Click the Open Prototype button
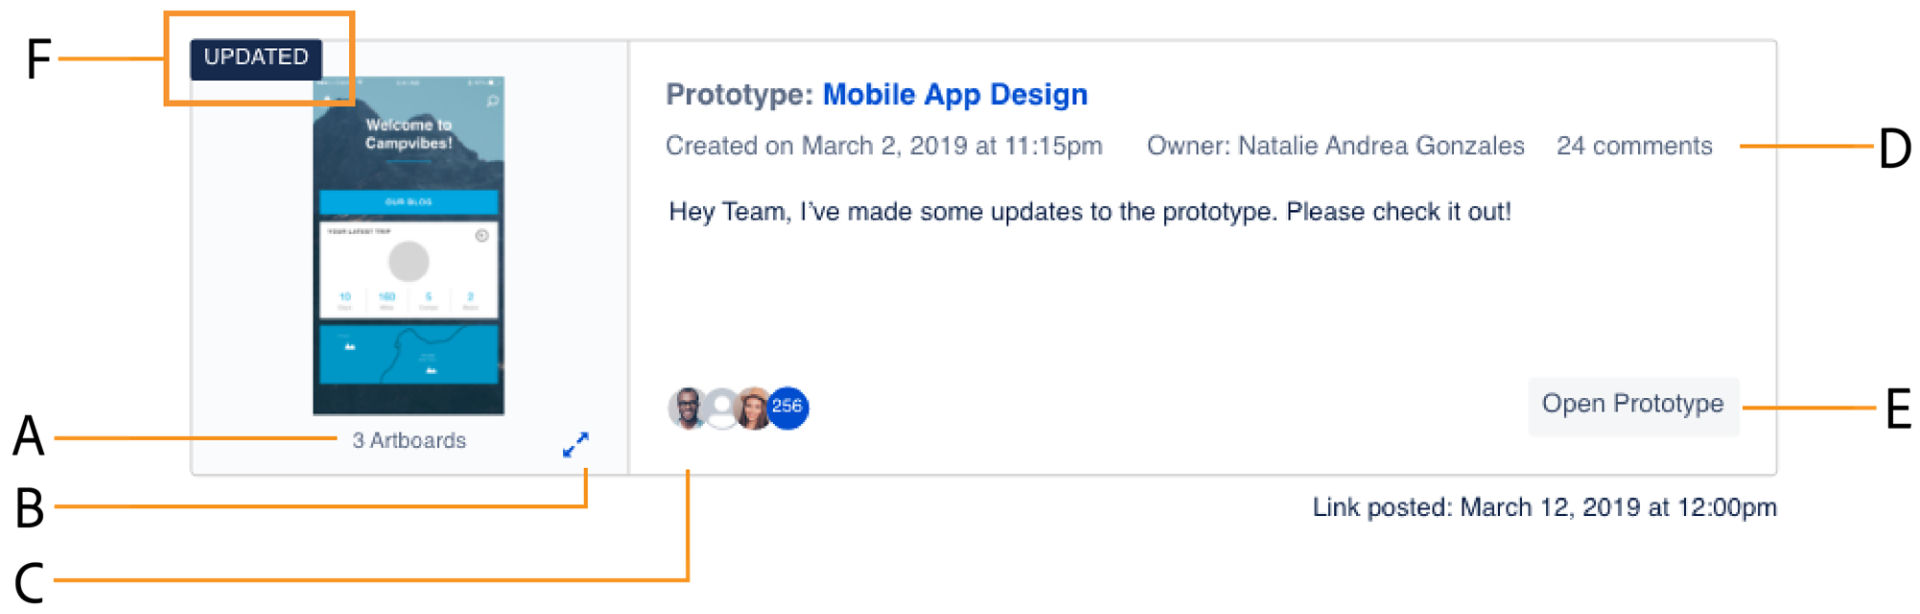1920x614 pixels. tap(1632, 404)
